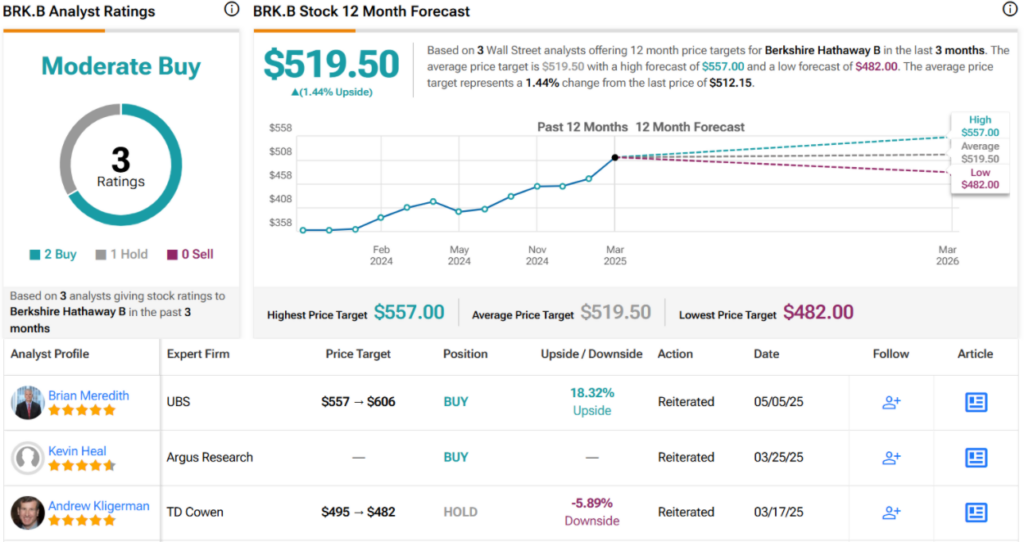The image size is (1024, 542).
Task: Open Andrew Kligerman's profile photo
Action: coord(27,513)
